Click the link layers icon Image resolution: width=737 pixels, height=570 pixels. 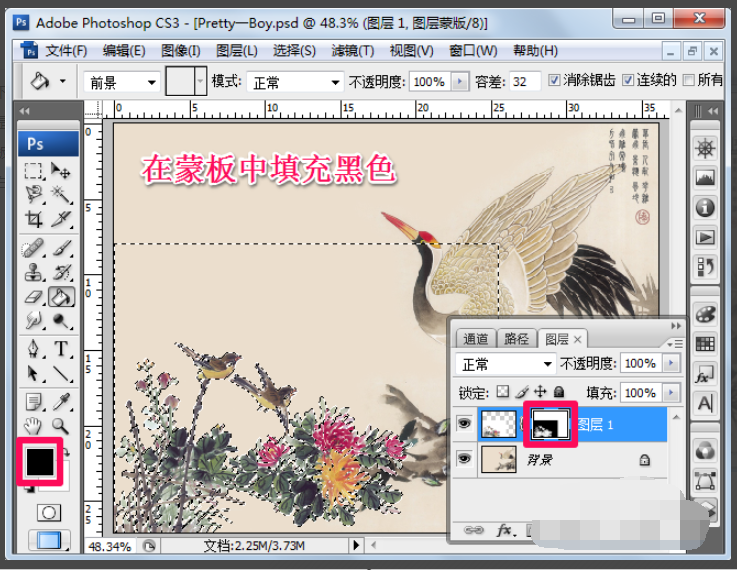pyautogui.click(x=473, y=531)
